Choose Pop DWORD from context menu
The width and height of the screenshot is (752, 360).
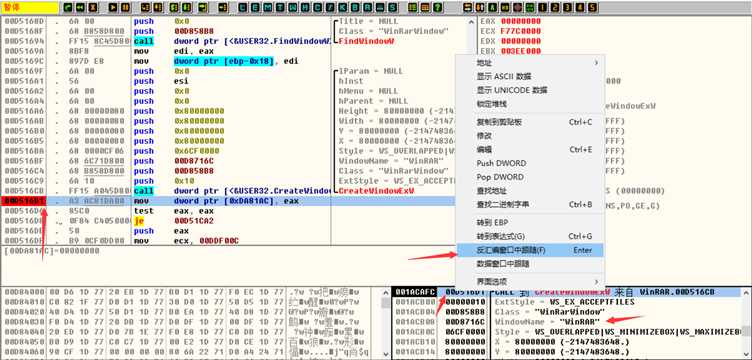pyautogui.click(x=499, y=177)
